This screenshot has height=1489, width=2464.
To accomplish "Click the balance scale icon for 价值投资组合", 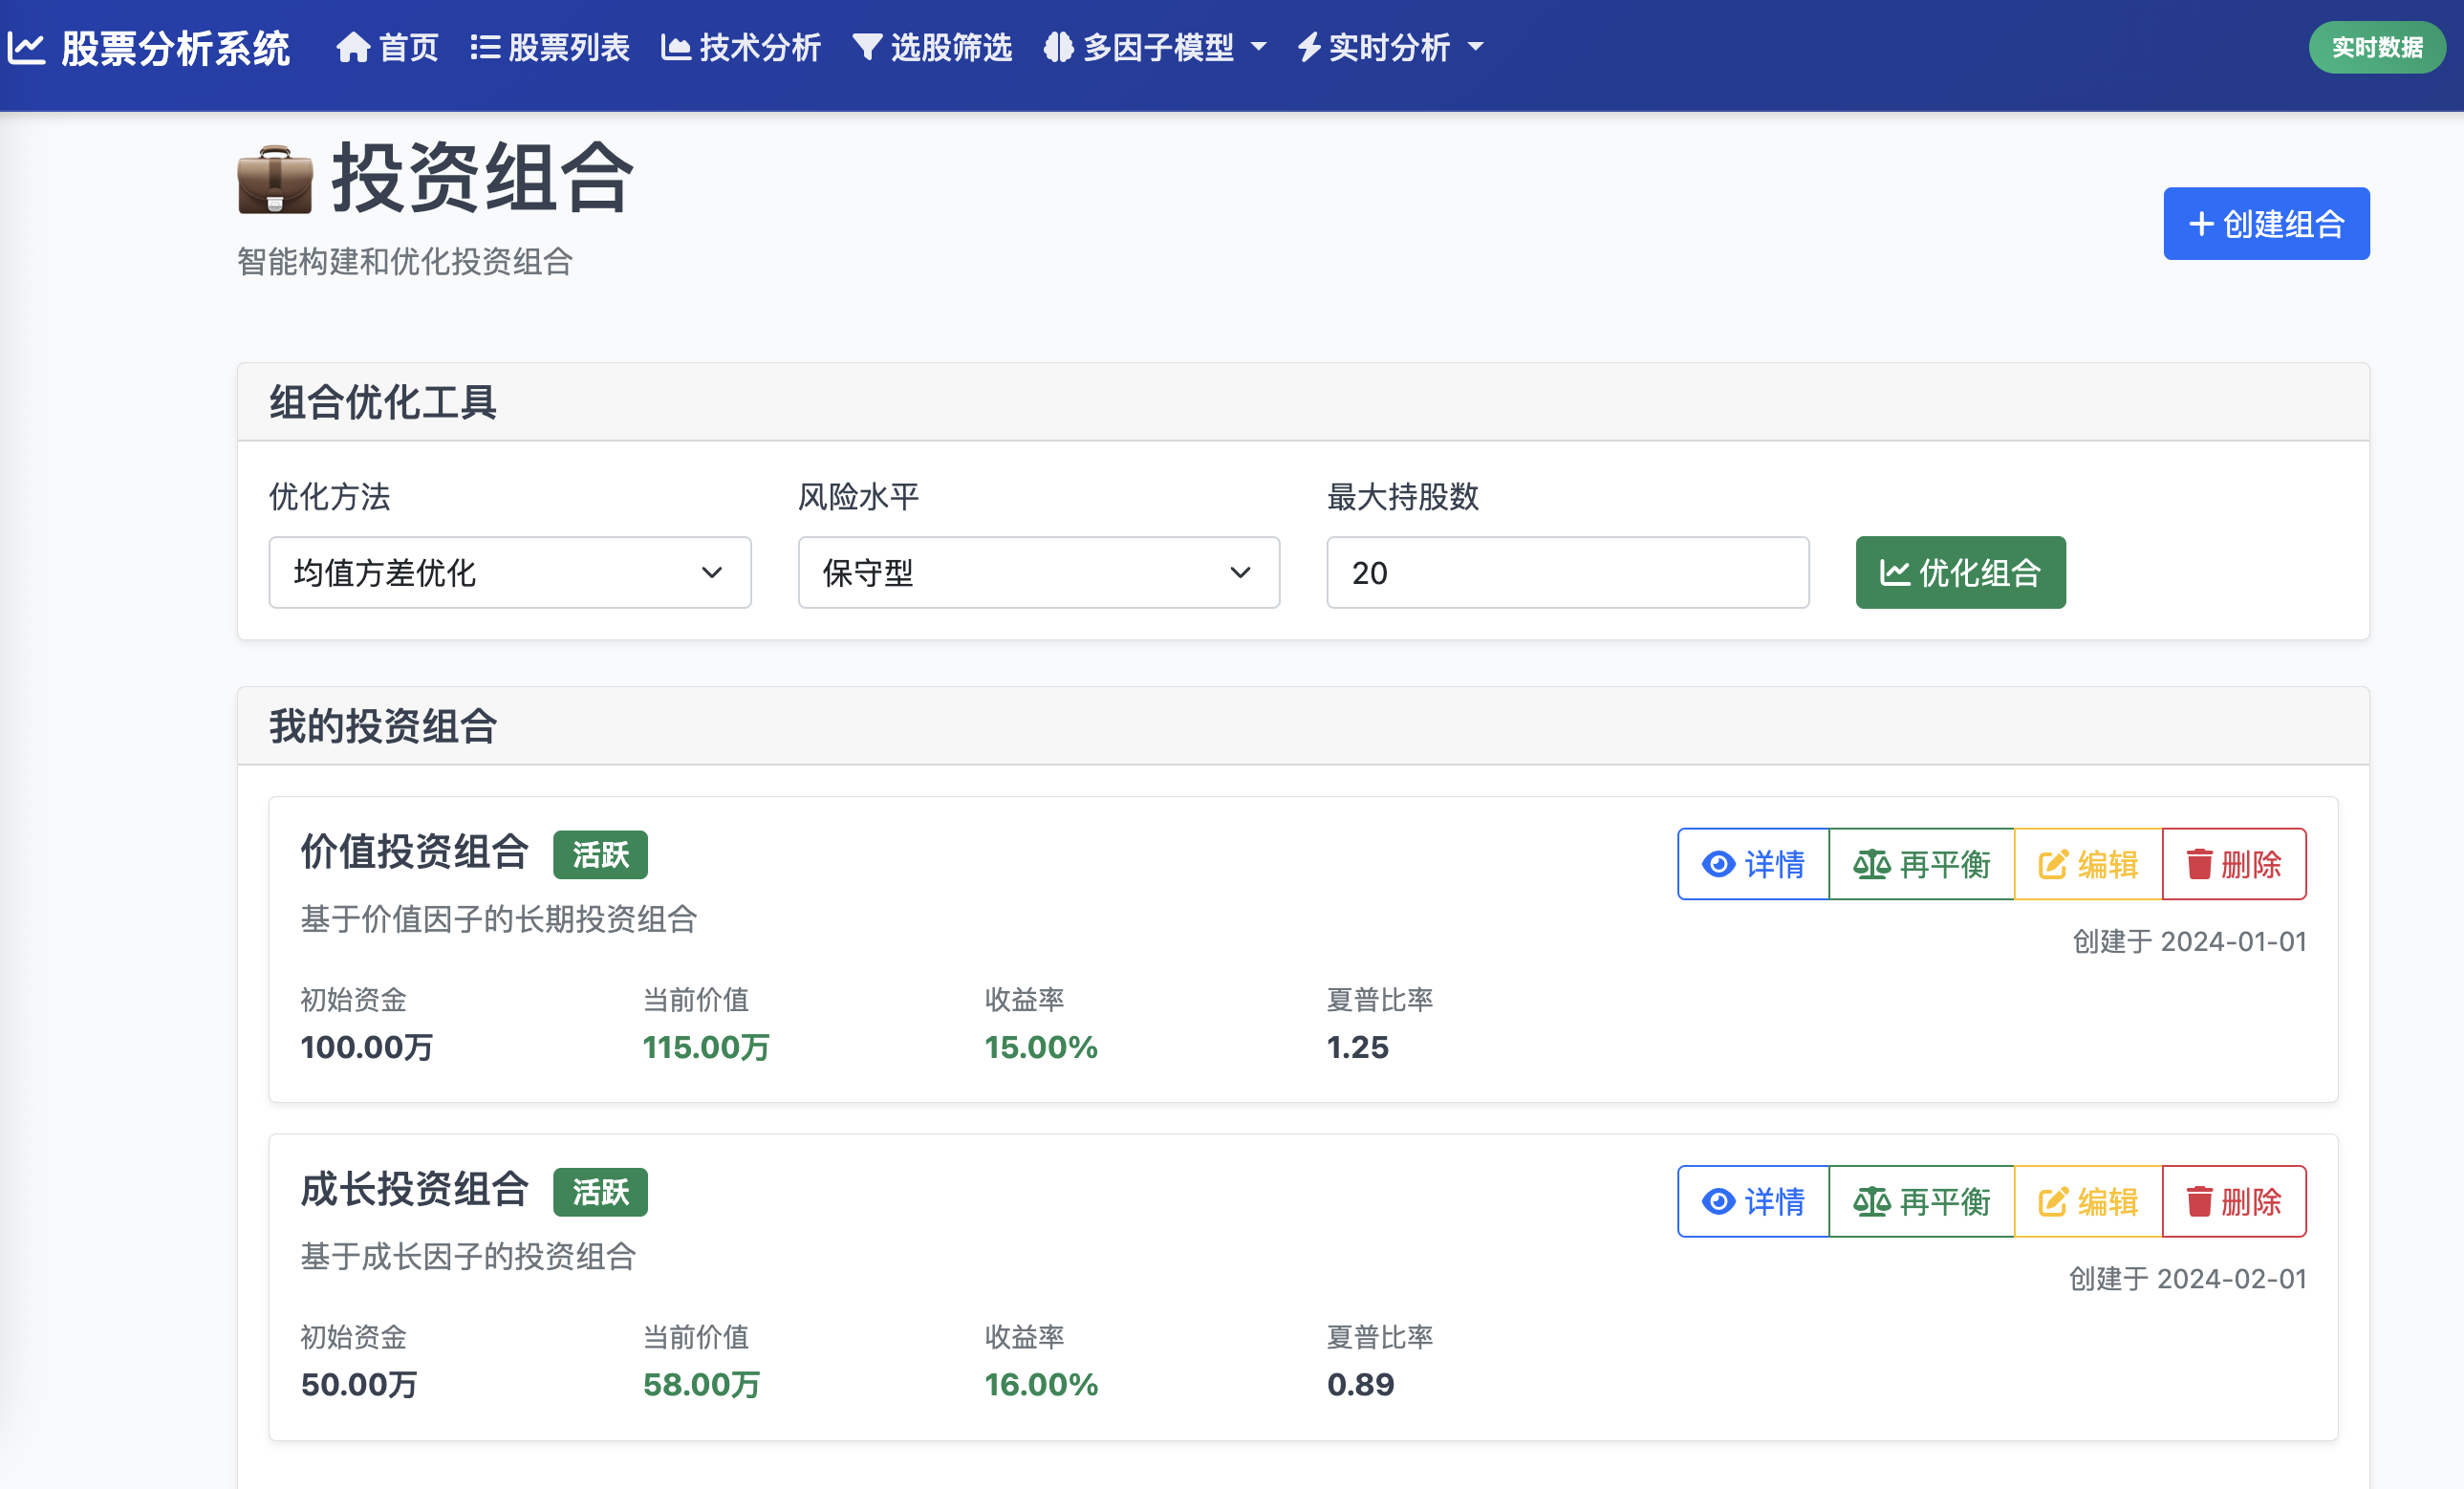I will click(x=1871, y=864).
